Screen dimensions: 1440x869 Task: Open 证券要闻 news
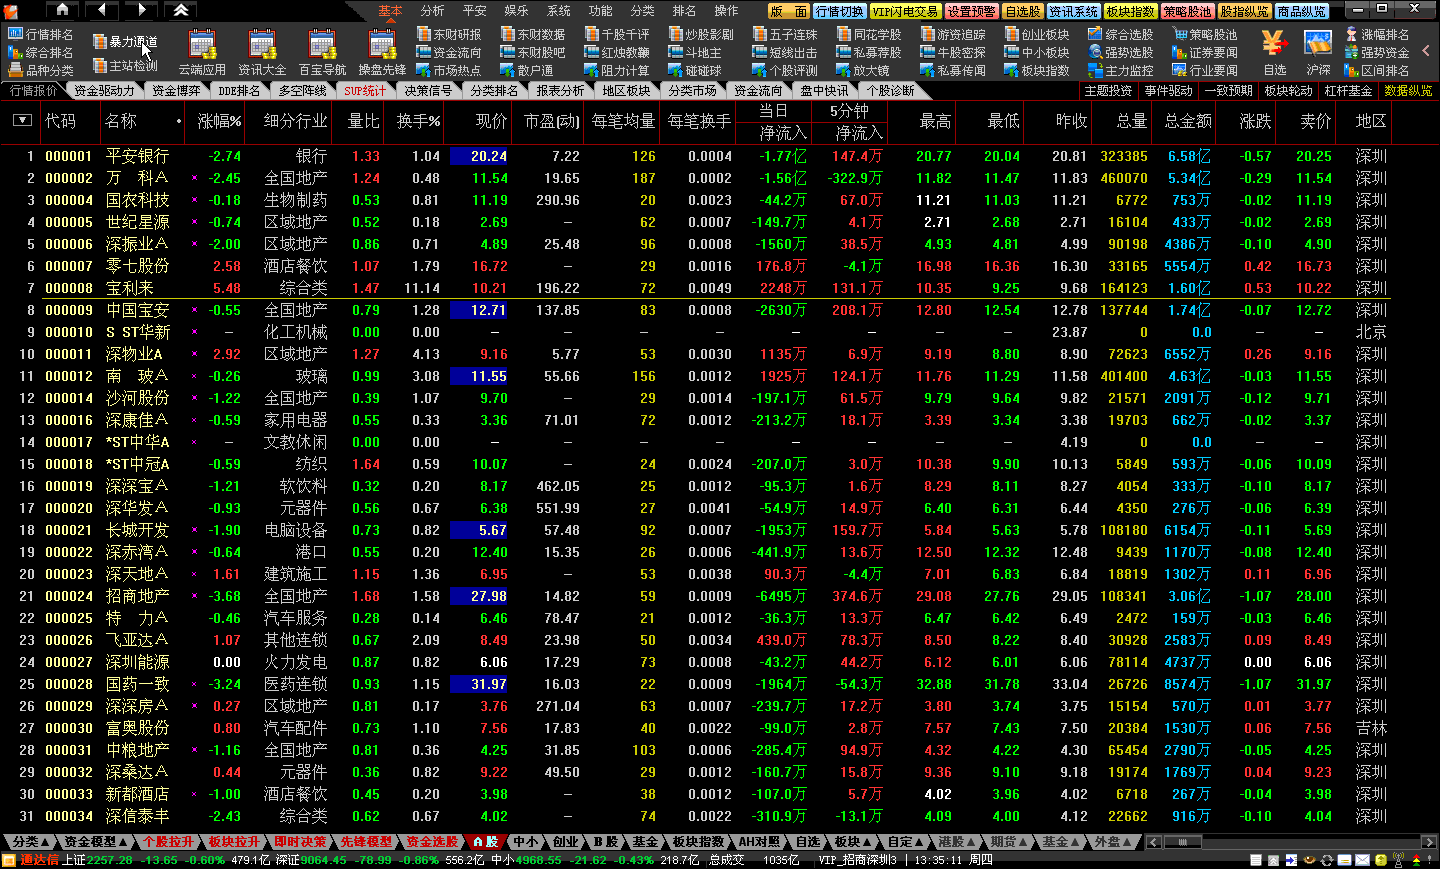coord(1205,52)
